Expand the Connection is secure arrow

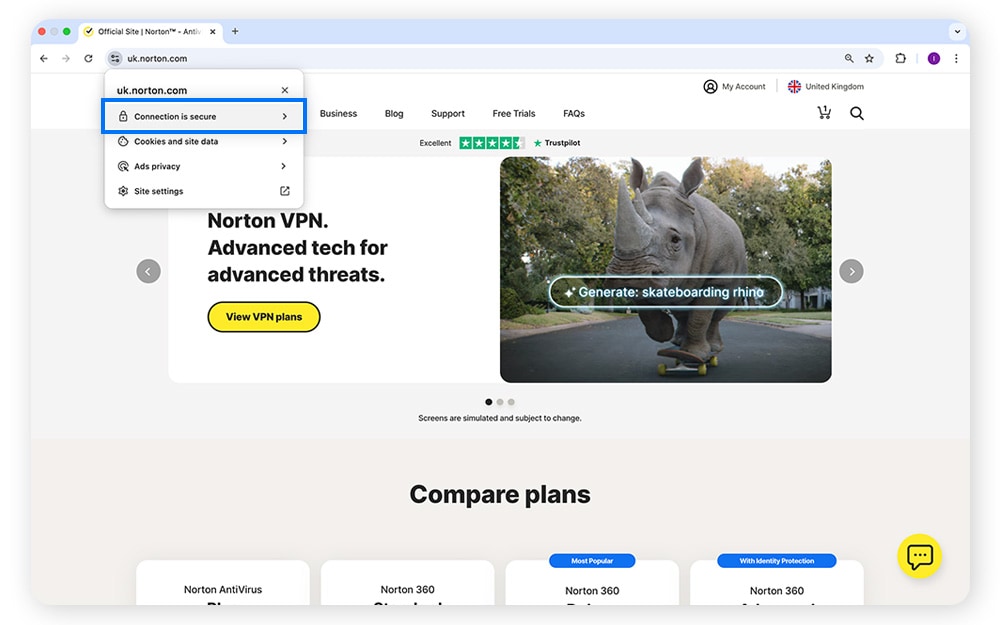[284, 116]
